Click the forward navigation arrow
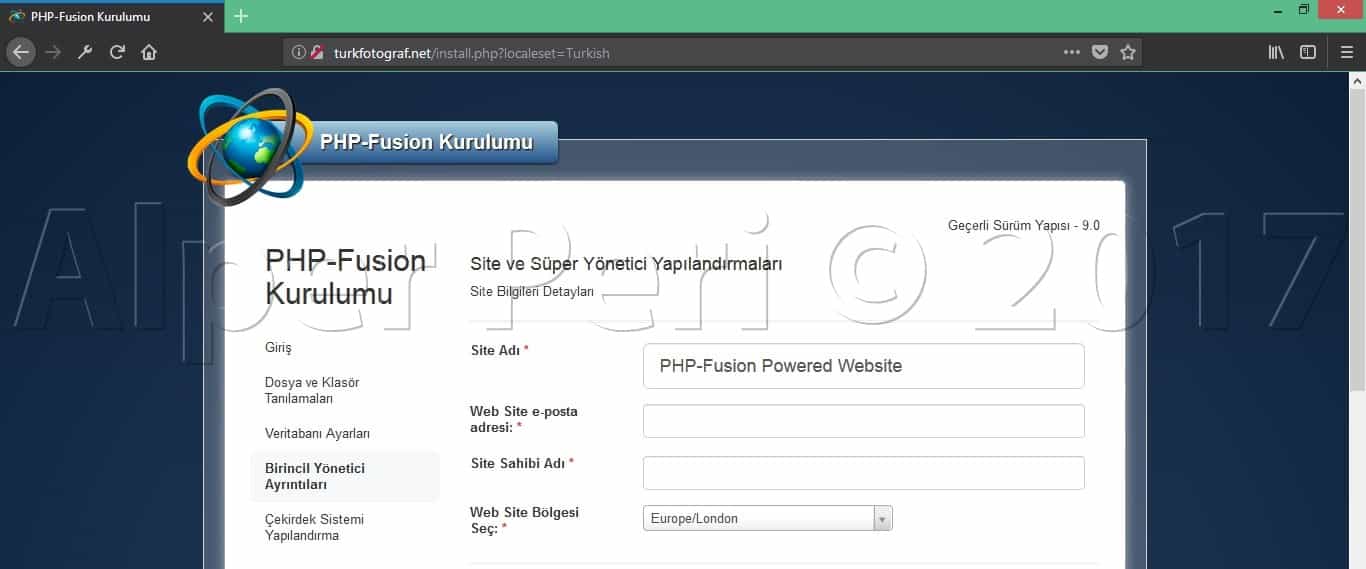 pyautogui.click(x=53, y=52)
